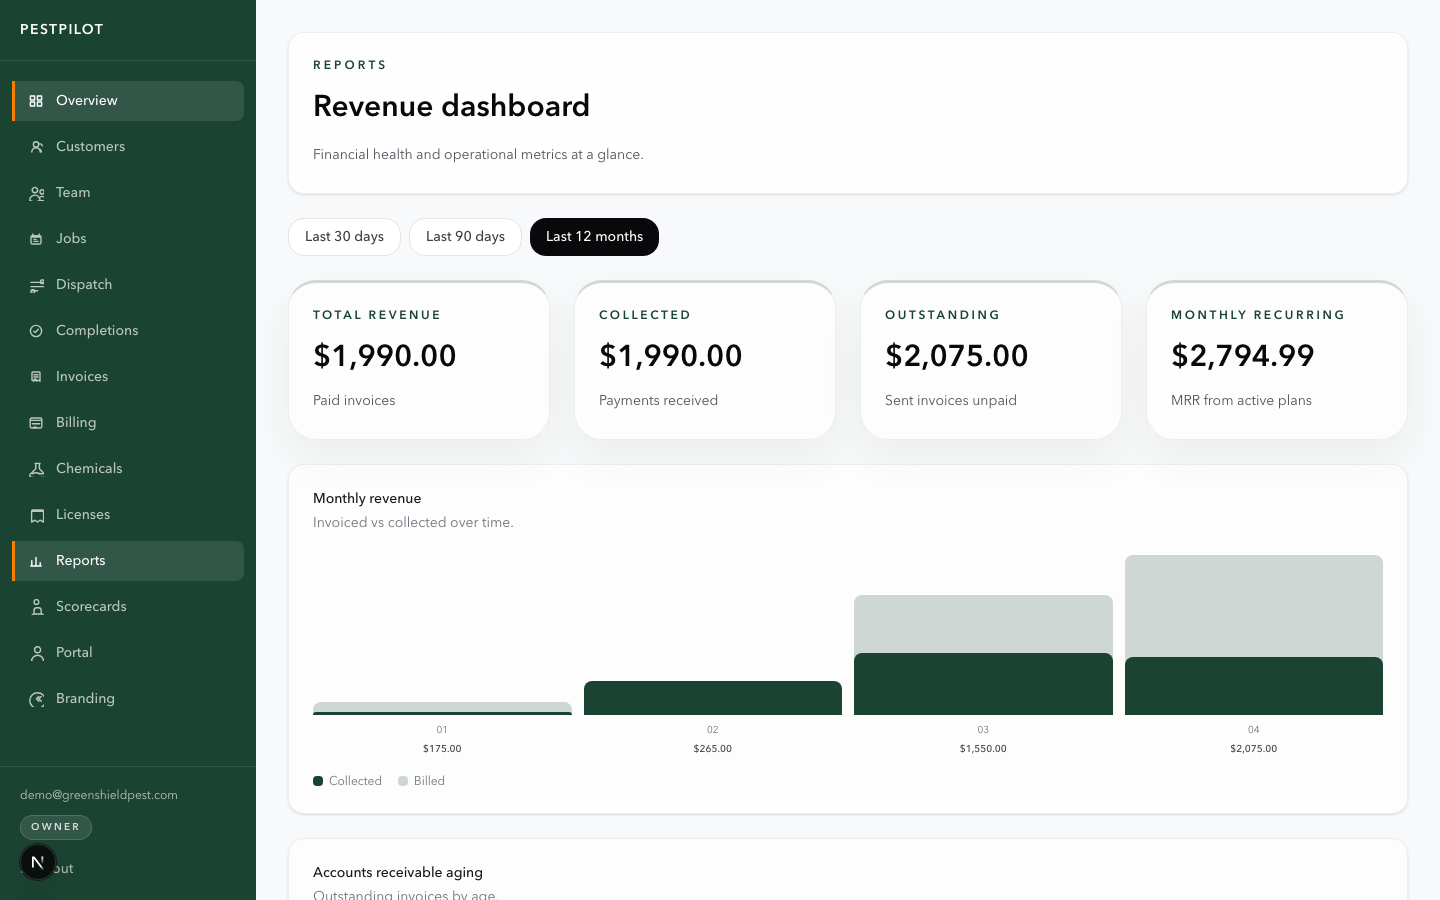Click the month 01 chart bar
This screenshot has height=900, width=1440.
(x=442, y=708)
